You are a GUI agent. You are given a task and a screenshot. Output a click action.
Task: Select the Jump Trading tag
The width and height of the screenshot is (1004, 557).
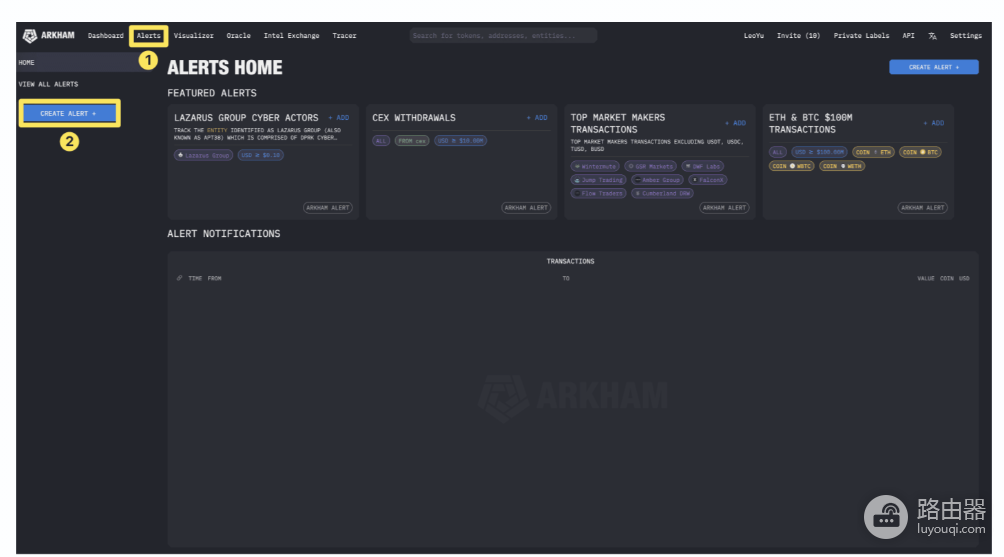tap(598, 180)
